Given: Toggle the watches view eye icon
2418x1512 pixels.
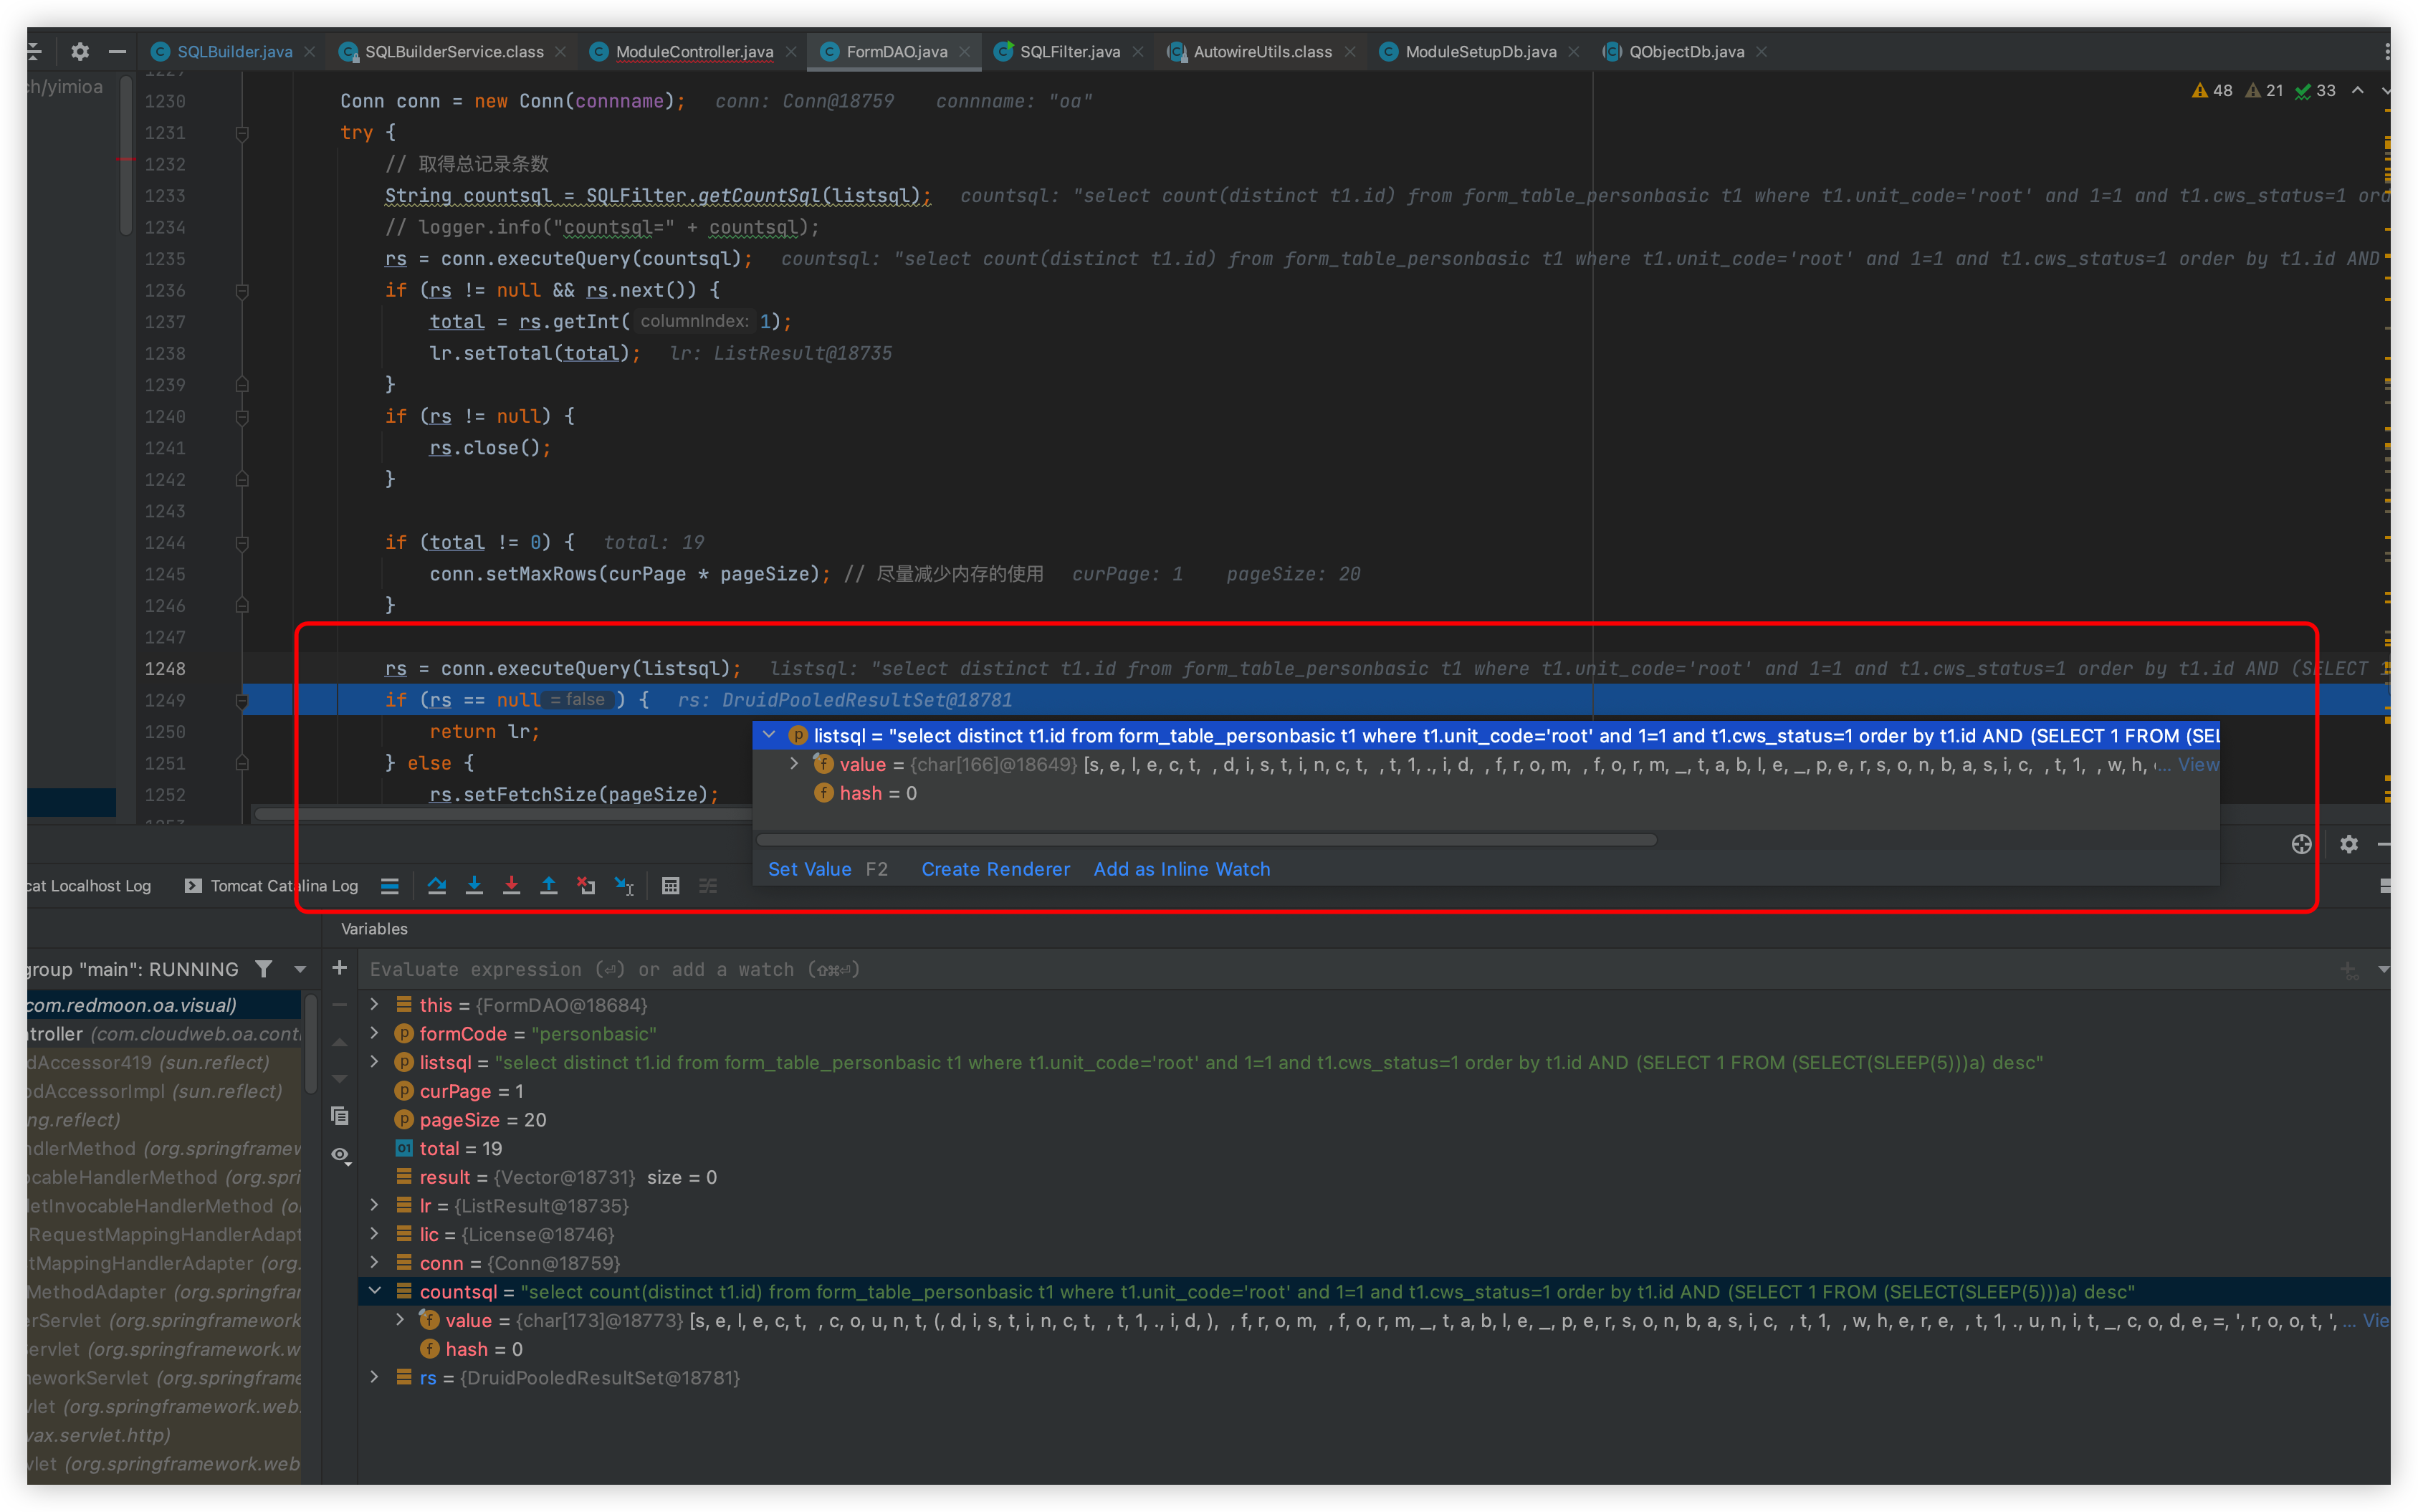Looking at the screenshot, I should [x=340, y=1154].
